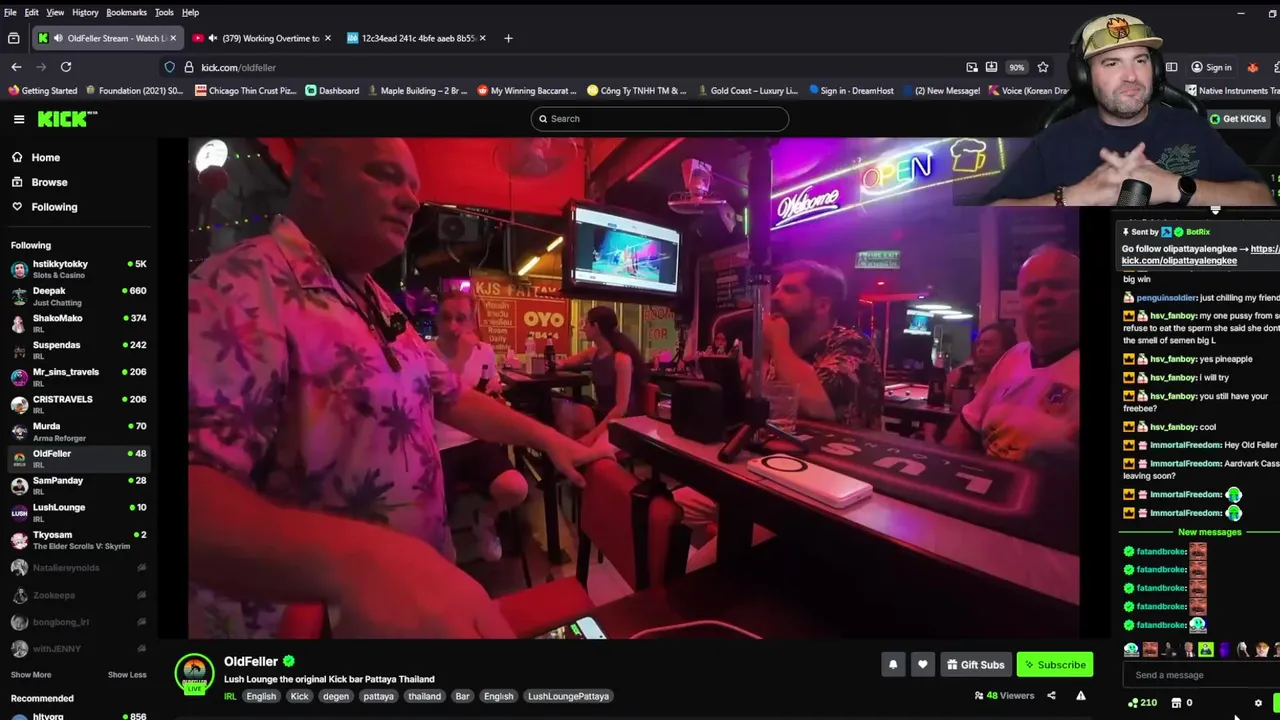1280x720 pixels.
Task: Click the Following heart icon in sidebar
Action: click(17, 206)
